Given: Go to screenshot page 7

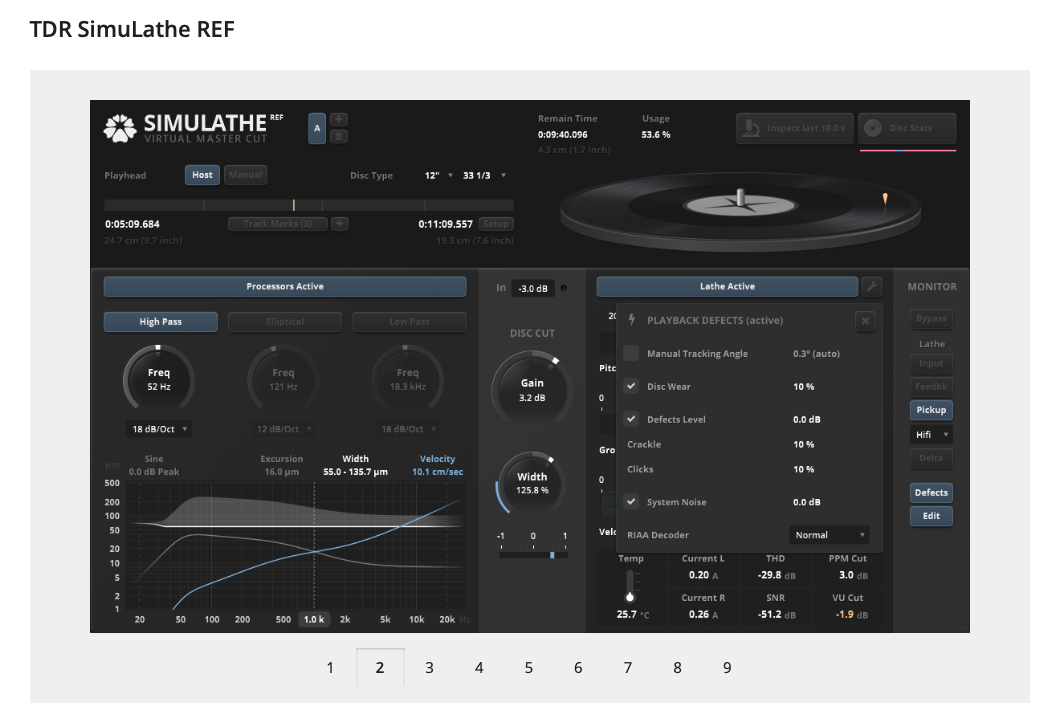Looking at the screenshot, I should pyautogui.click(x=628, y=667).
